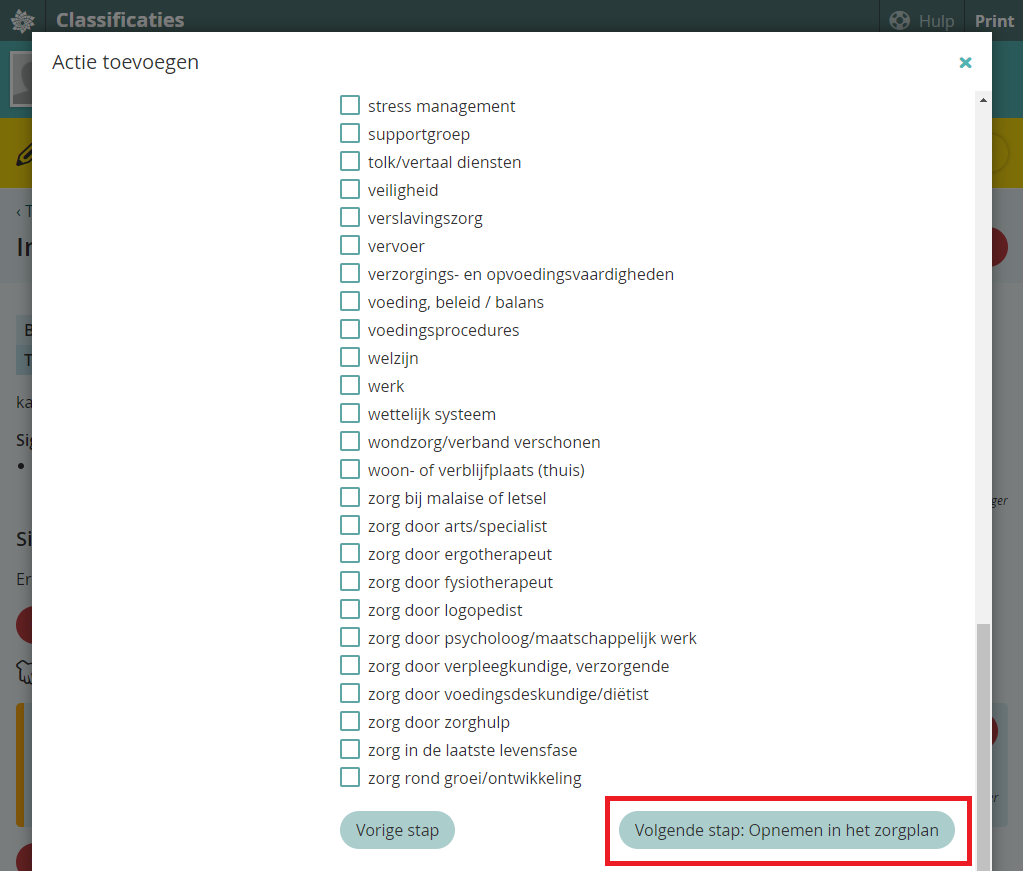Enable the supportgroep checkbox
The image size is (1023, 871).
pos(350,134)
